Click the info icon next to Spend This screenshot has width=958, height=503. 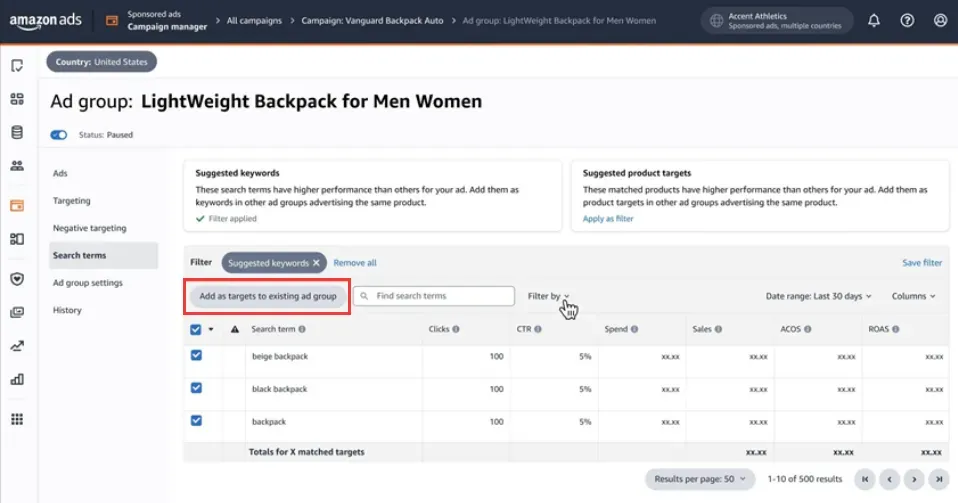click(x=634, y=329)
